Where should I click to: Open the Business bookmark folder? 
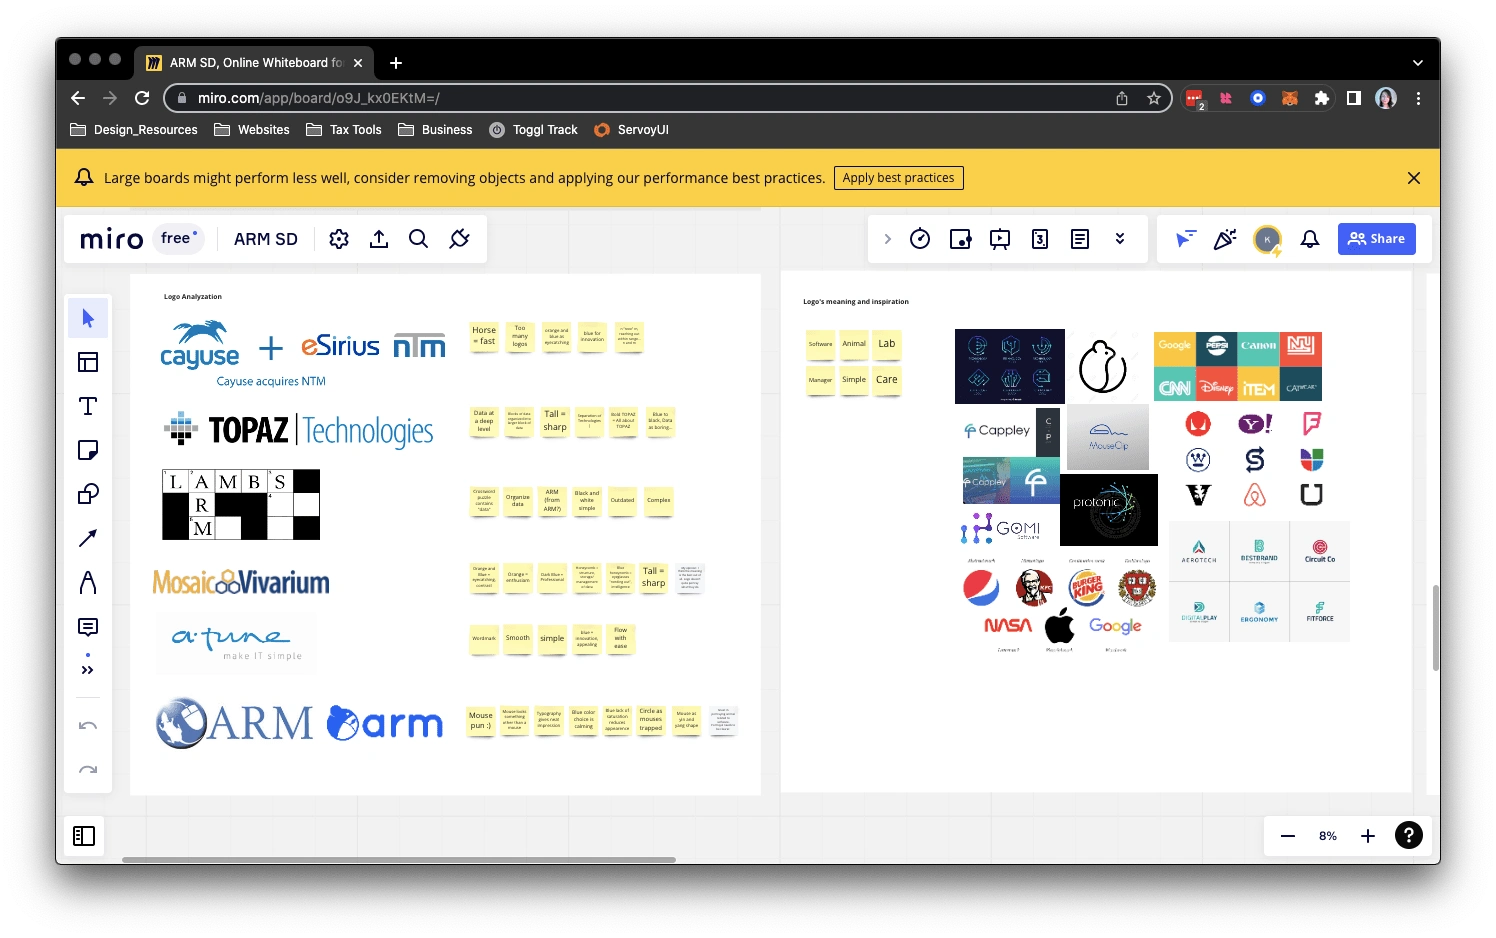435,130
